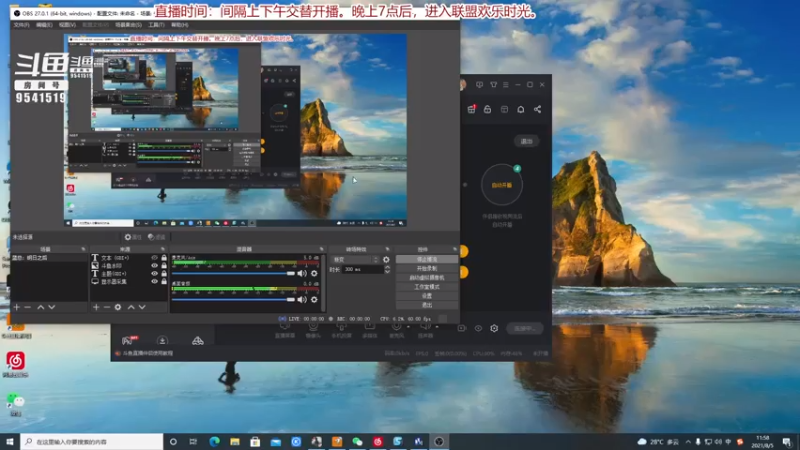Mute the microphone/Aux speaker icon
Screen dimensions: 800x450
click(x=302, y=273)
